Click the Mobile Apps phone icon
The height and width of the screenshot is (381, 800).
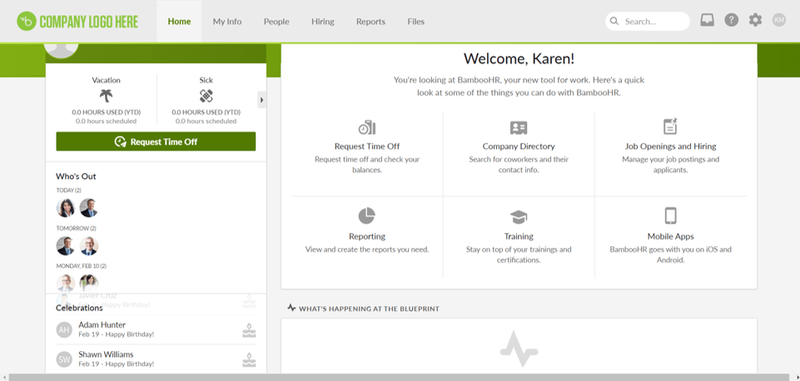(670, 216)
